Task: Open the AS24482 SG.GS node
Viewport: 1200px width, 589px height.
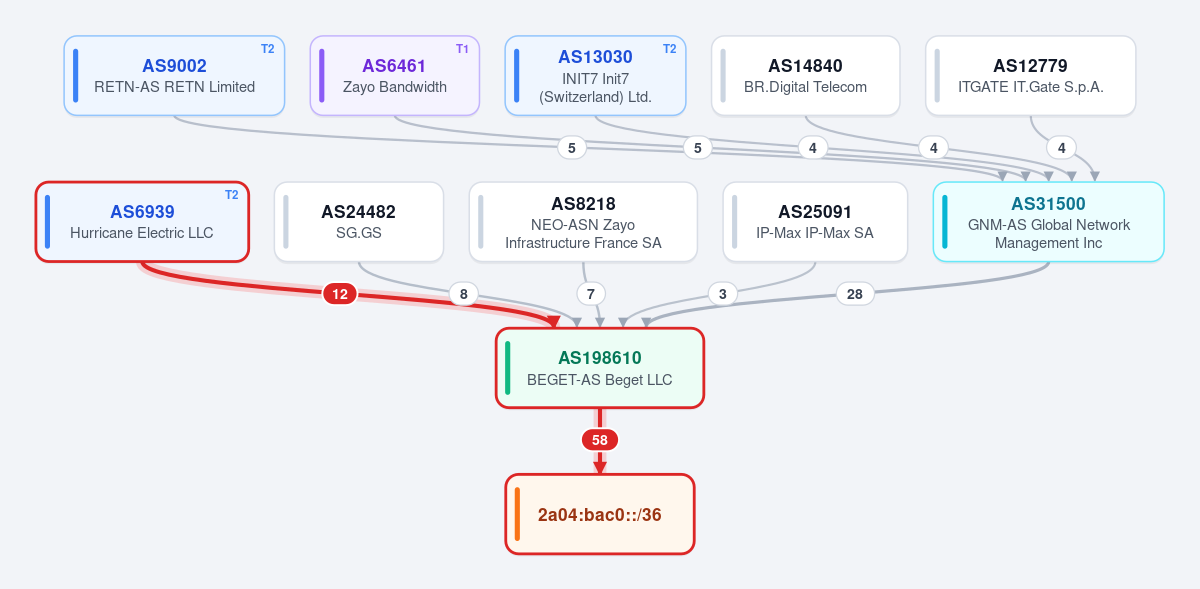Action: click(x=359, y=222)
